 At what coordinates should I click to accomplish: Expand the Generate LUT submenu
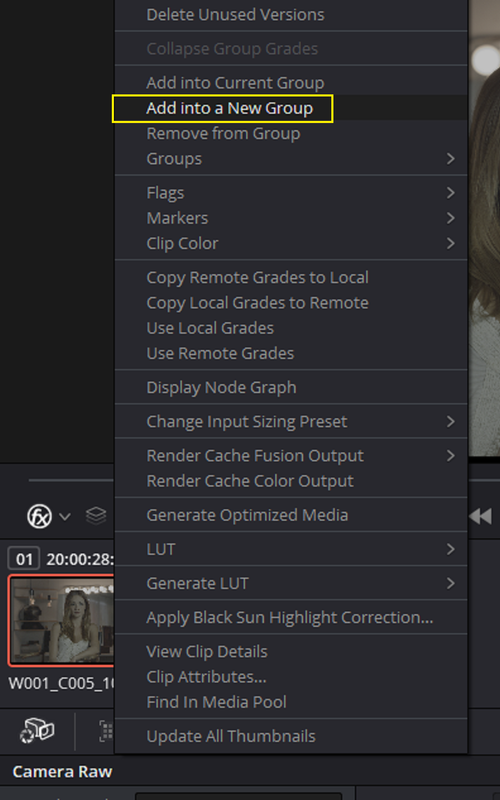point(291,583)
